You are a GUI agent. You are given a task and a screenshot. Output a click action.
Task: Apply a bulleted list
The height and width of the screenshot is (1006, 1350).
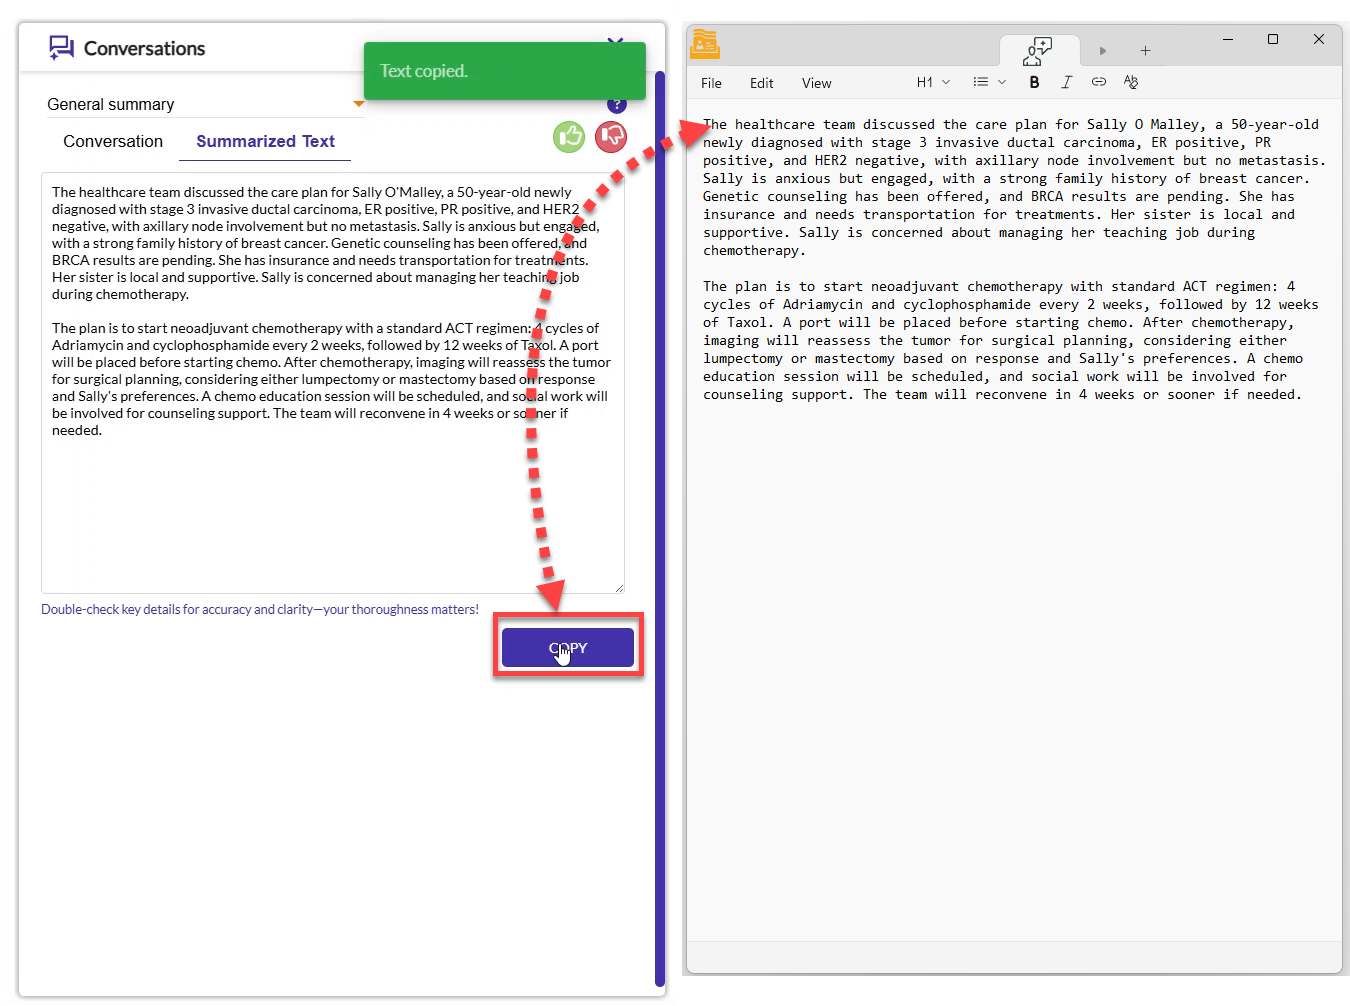click(980, 82)
